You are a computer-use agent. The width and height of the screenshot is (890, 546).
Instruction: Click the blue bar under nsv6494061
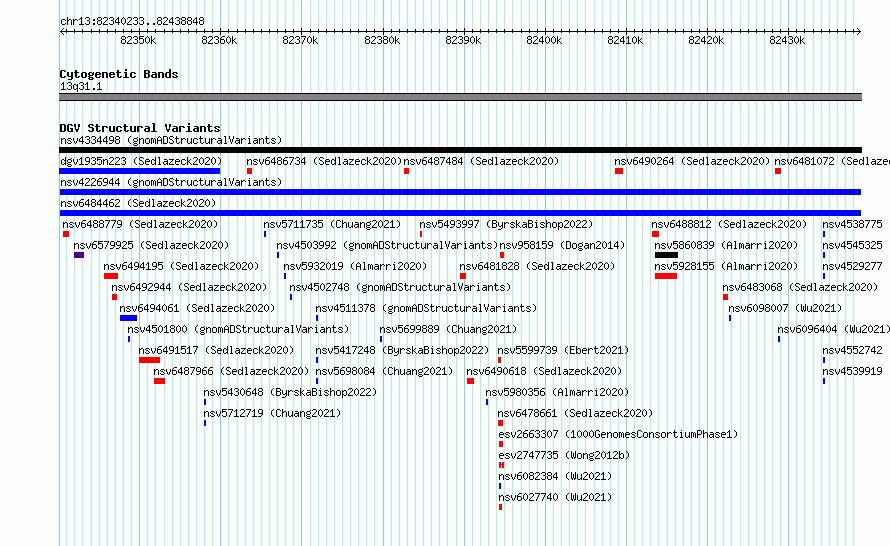pyautogui.click(x=128, y=318)
